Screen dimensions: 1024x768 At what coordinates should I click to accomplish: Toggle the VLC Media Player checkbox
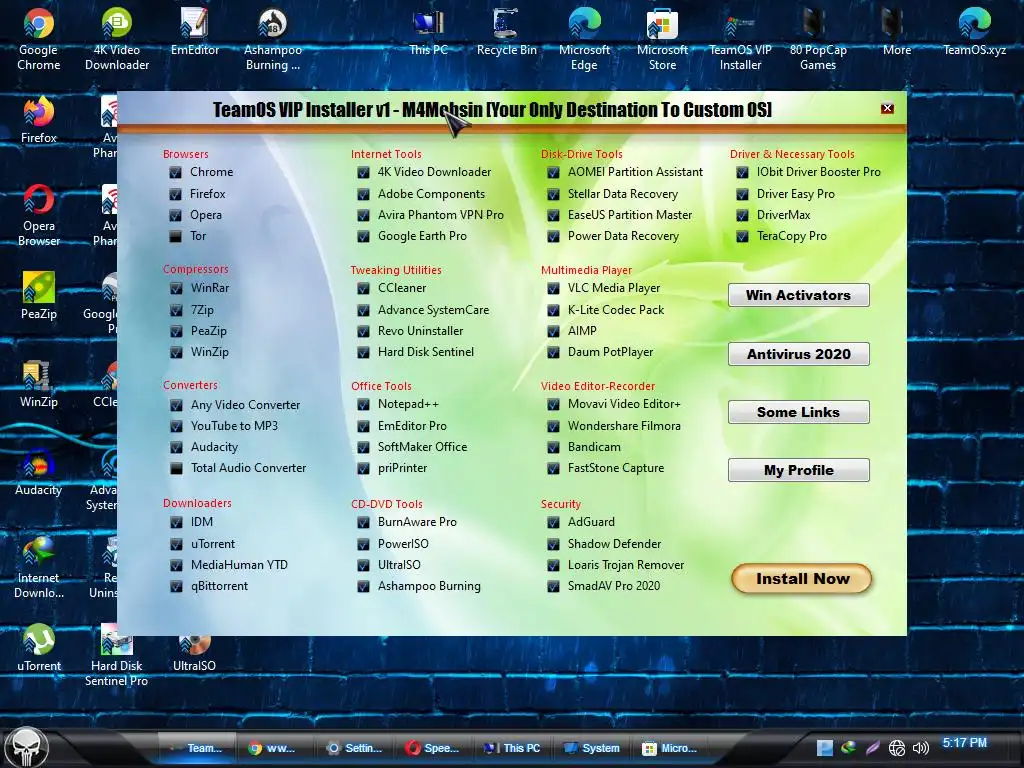point(553,288)
